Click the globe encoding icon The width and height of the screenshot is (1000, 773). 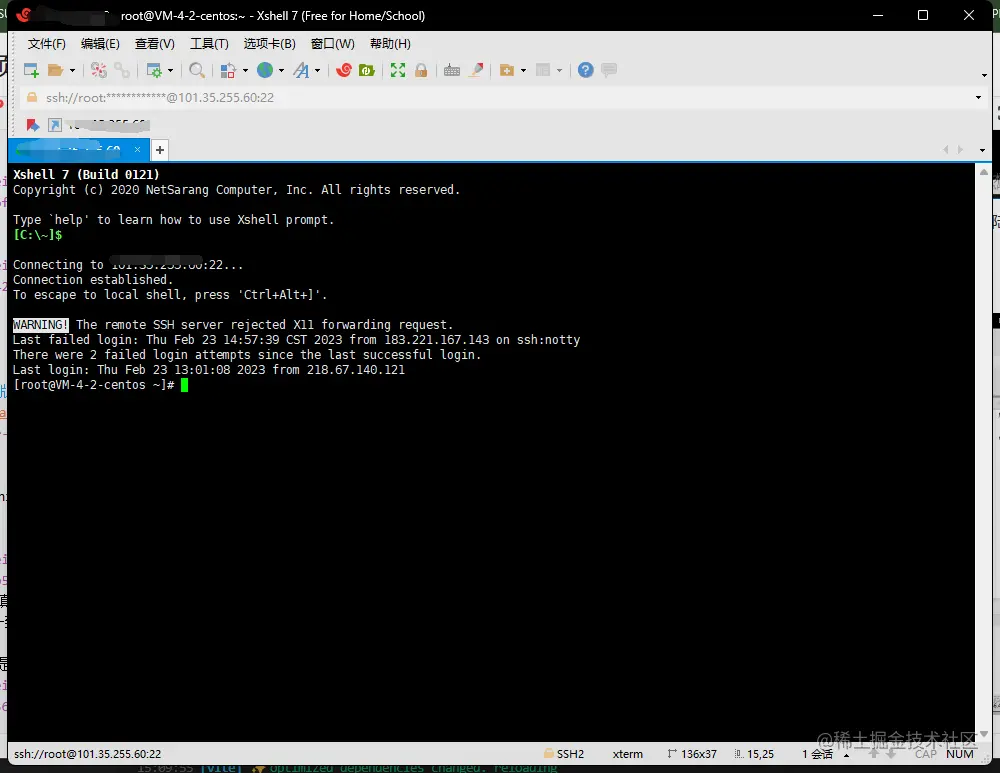[265, 70]
